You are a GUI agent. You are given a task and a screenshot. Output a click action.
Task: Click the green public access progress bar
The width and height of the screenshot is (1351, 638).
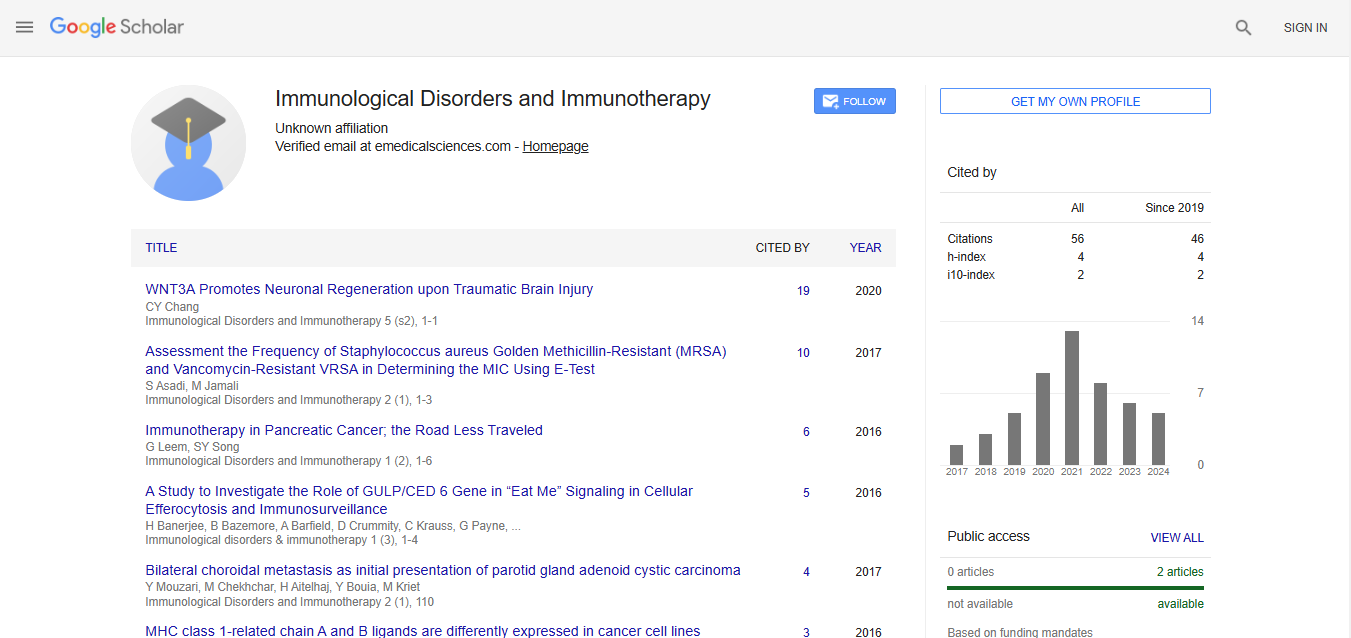pos(1075,588)
